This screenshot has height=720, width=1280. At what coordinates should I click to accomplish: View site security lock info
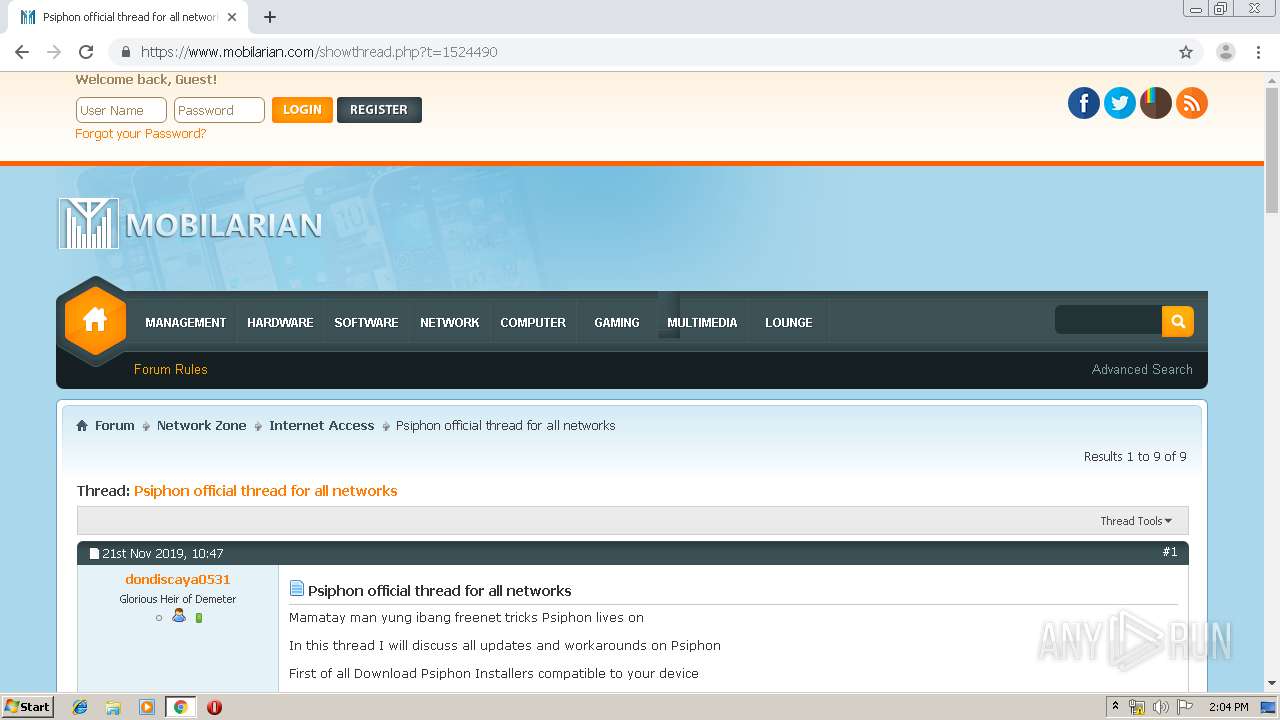125,52
